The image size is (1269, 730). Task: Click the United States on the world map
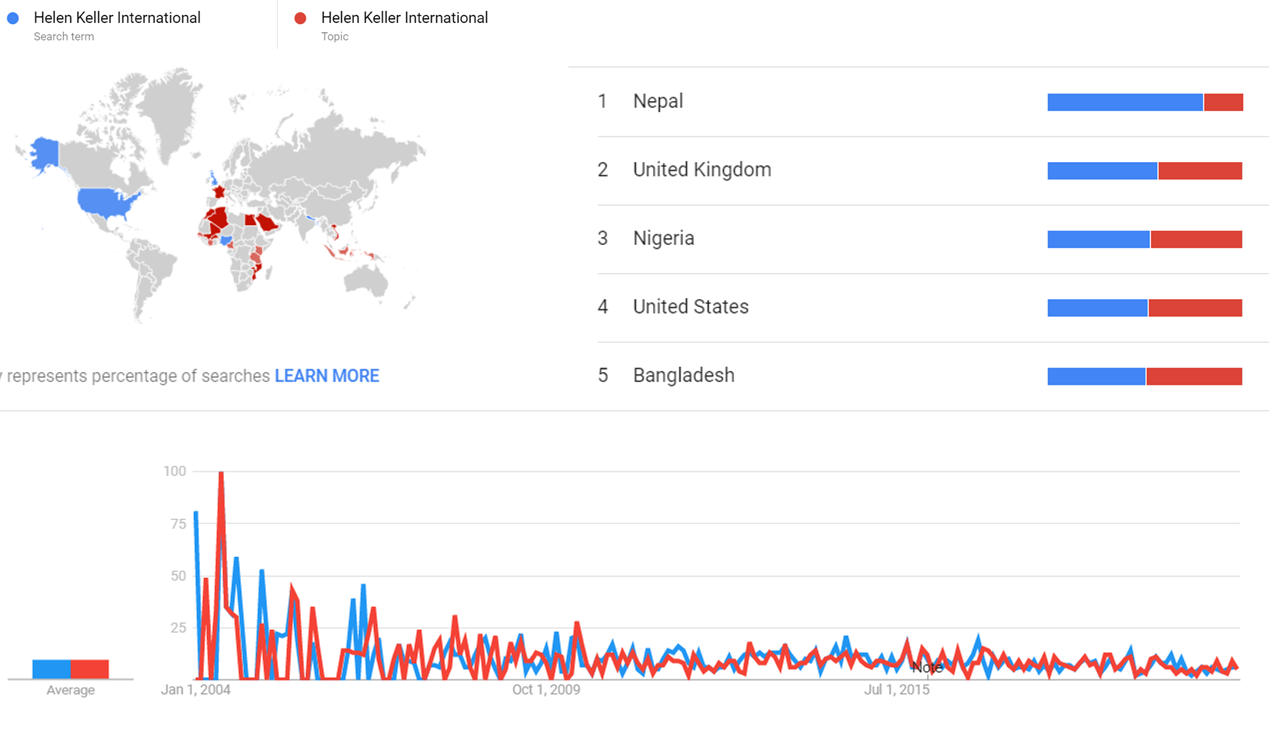coord(105,203)
